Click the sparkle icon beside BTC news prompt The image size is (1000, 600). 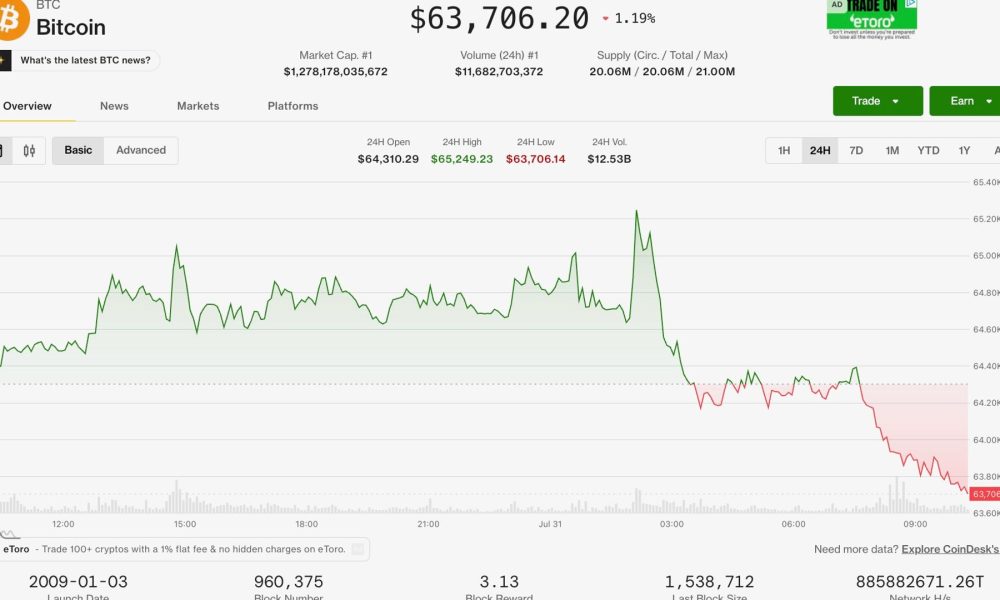point(4,61)
